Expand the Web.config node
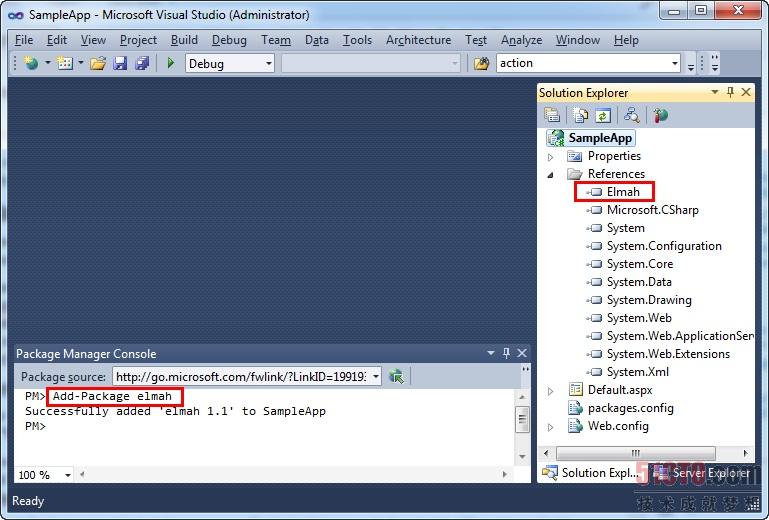This screenshot has width=769, height=520. [x=550, y=427]
